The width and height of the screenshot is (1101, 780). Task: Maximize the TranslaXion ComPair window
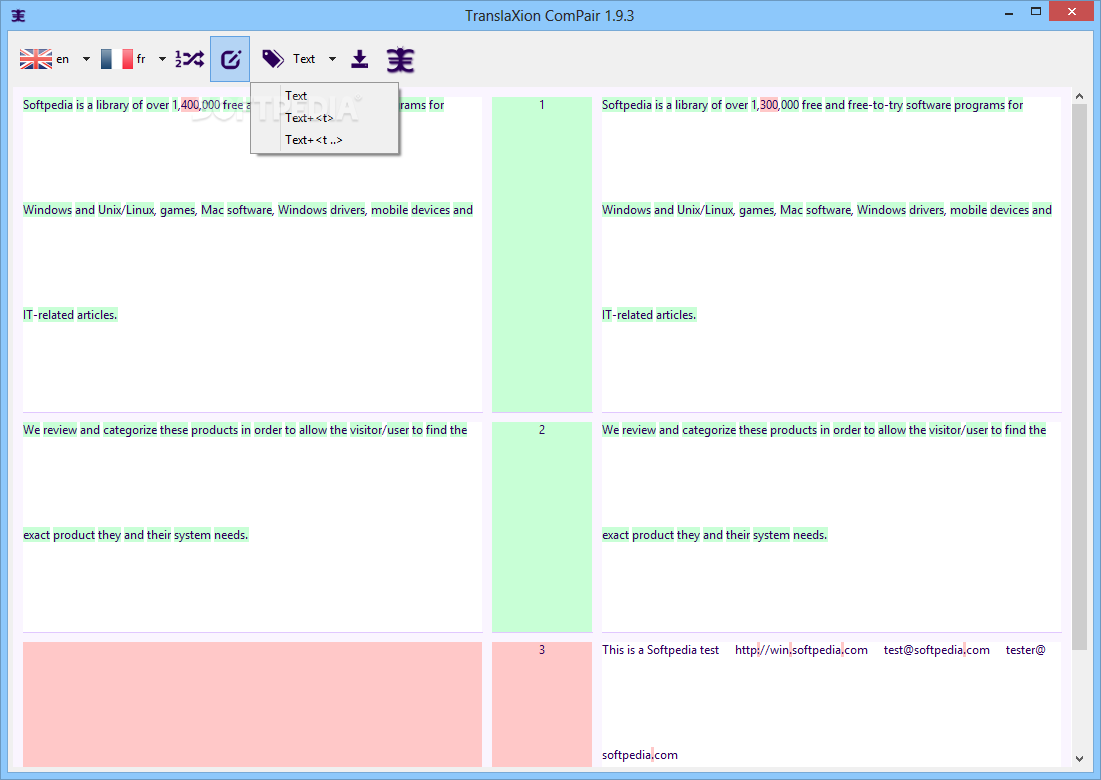(1036, 11)
